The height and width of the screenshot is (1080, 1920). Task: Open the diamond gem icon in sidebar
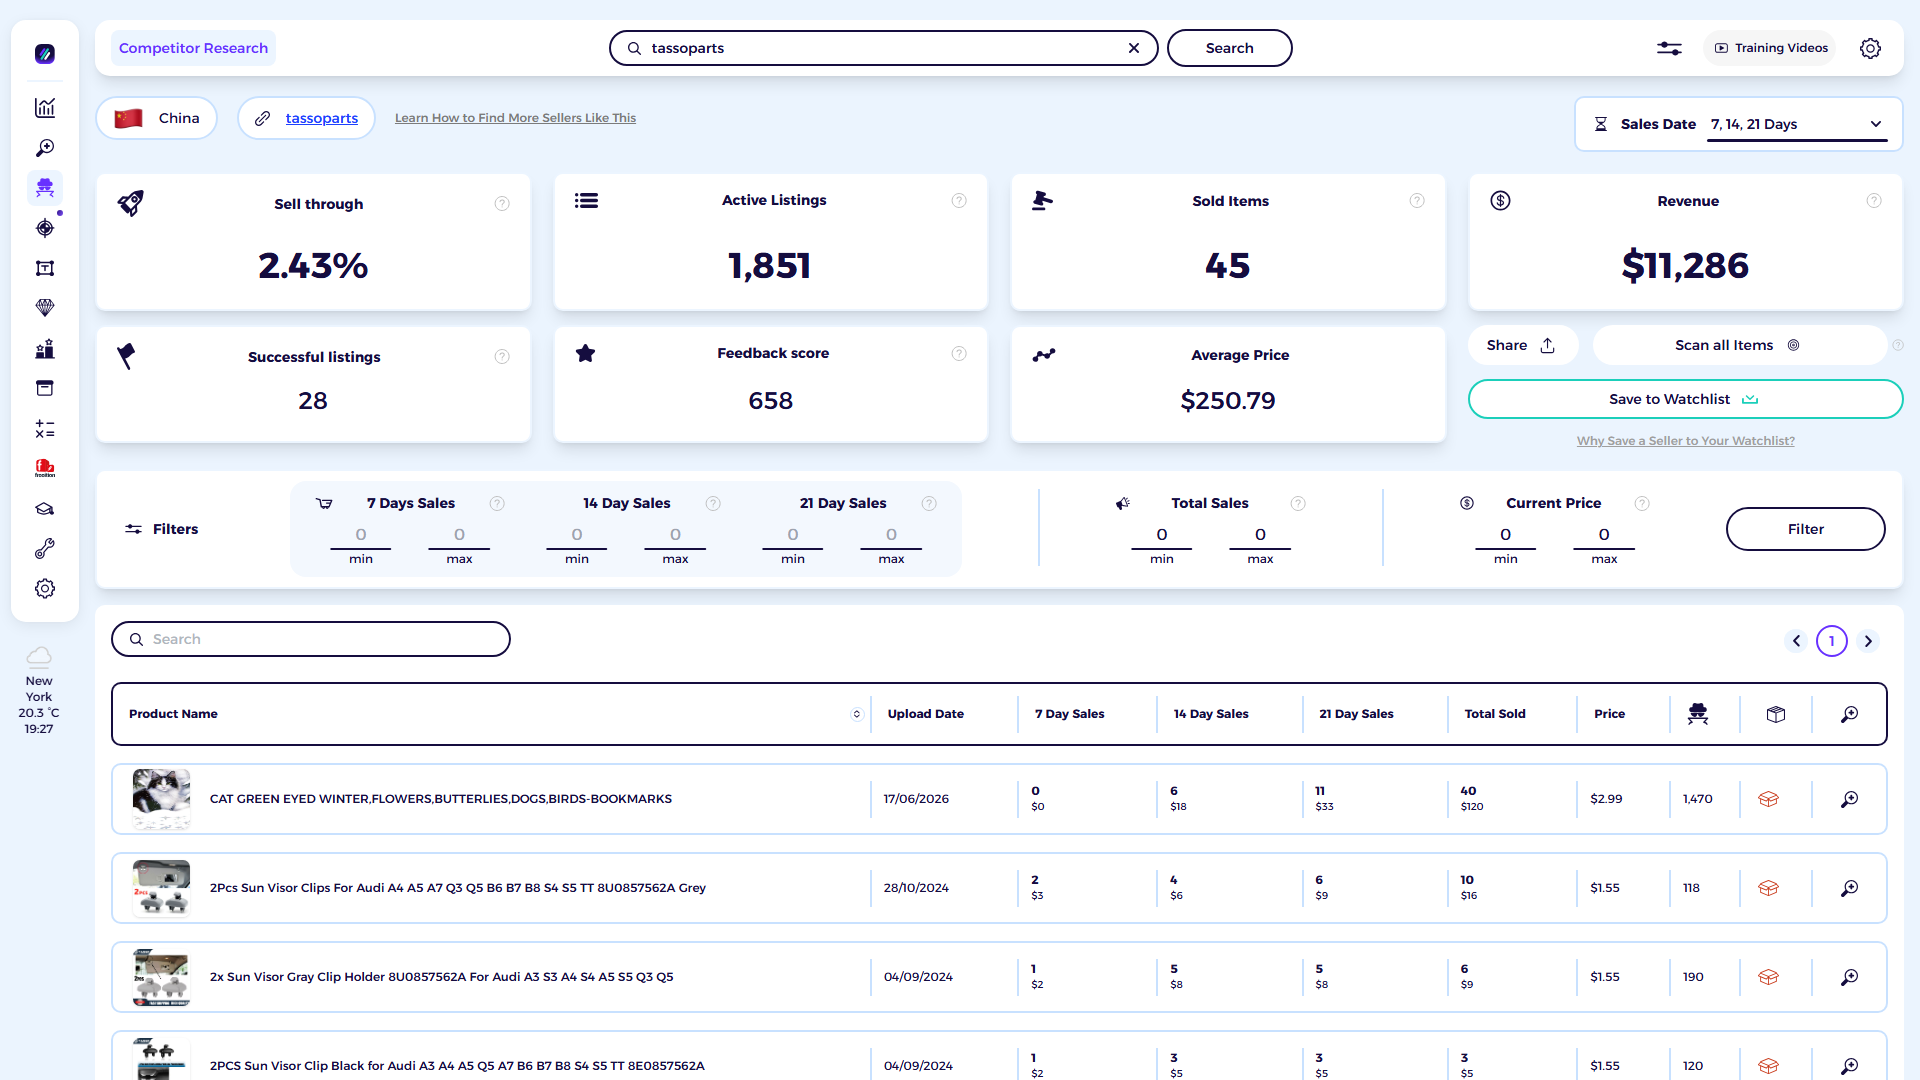[45, 308]
